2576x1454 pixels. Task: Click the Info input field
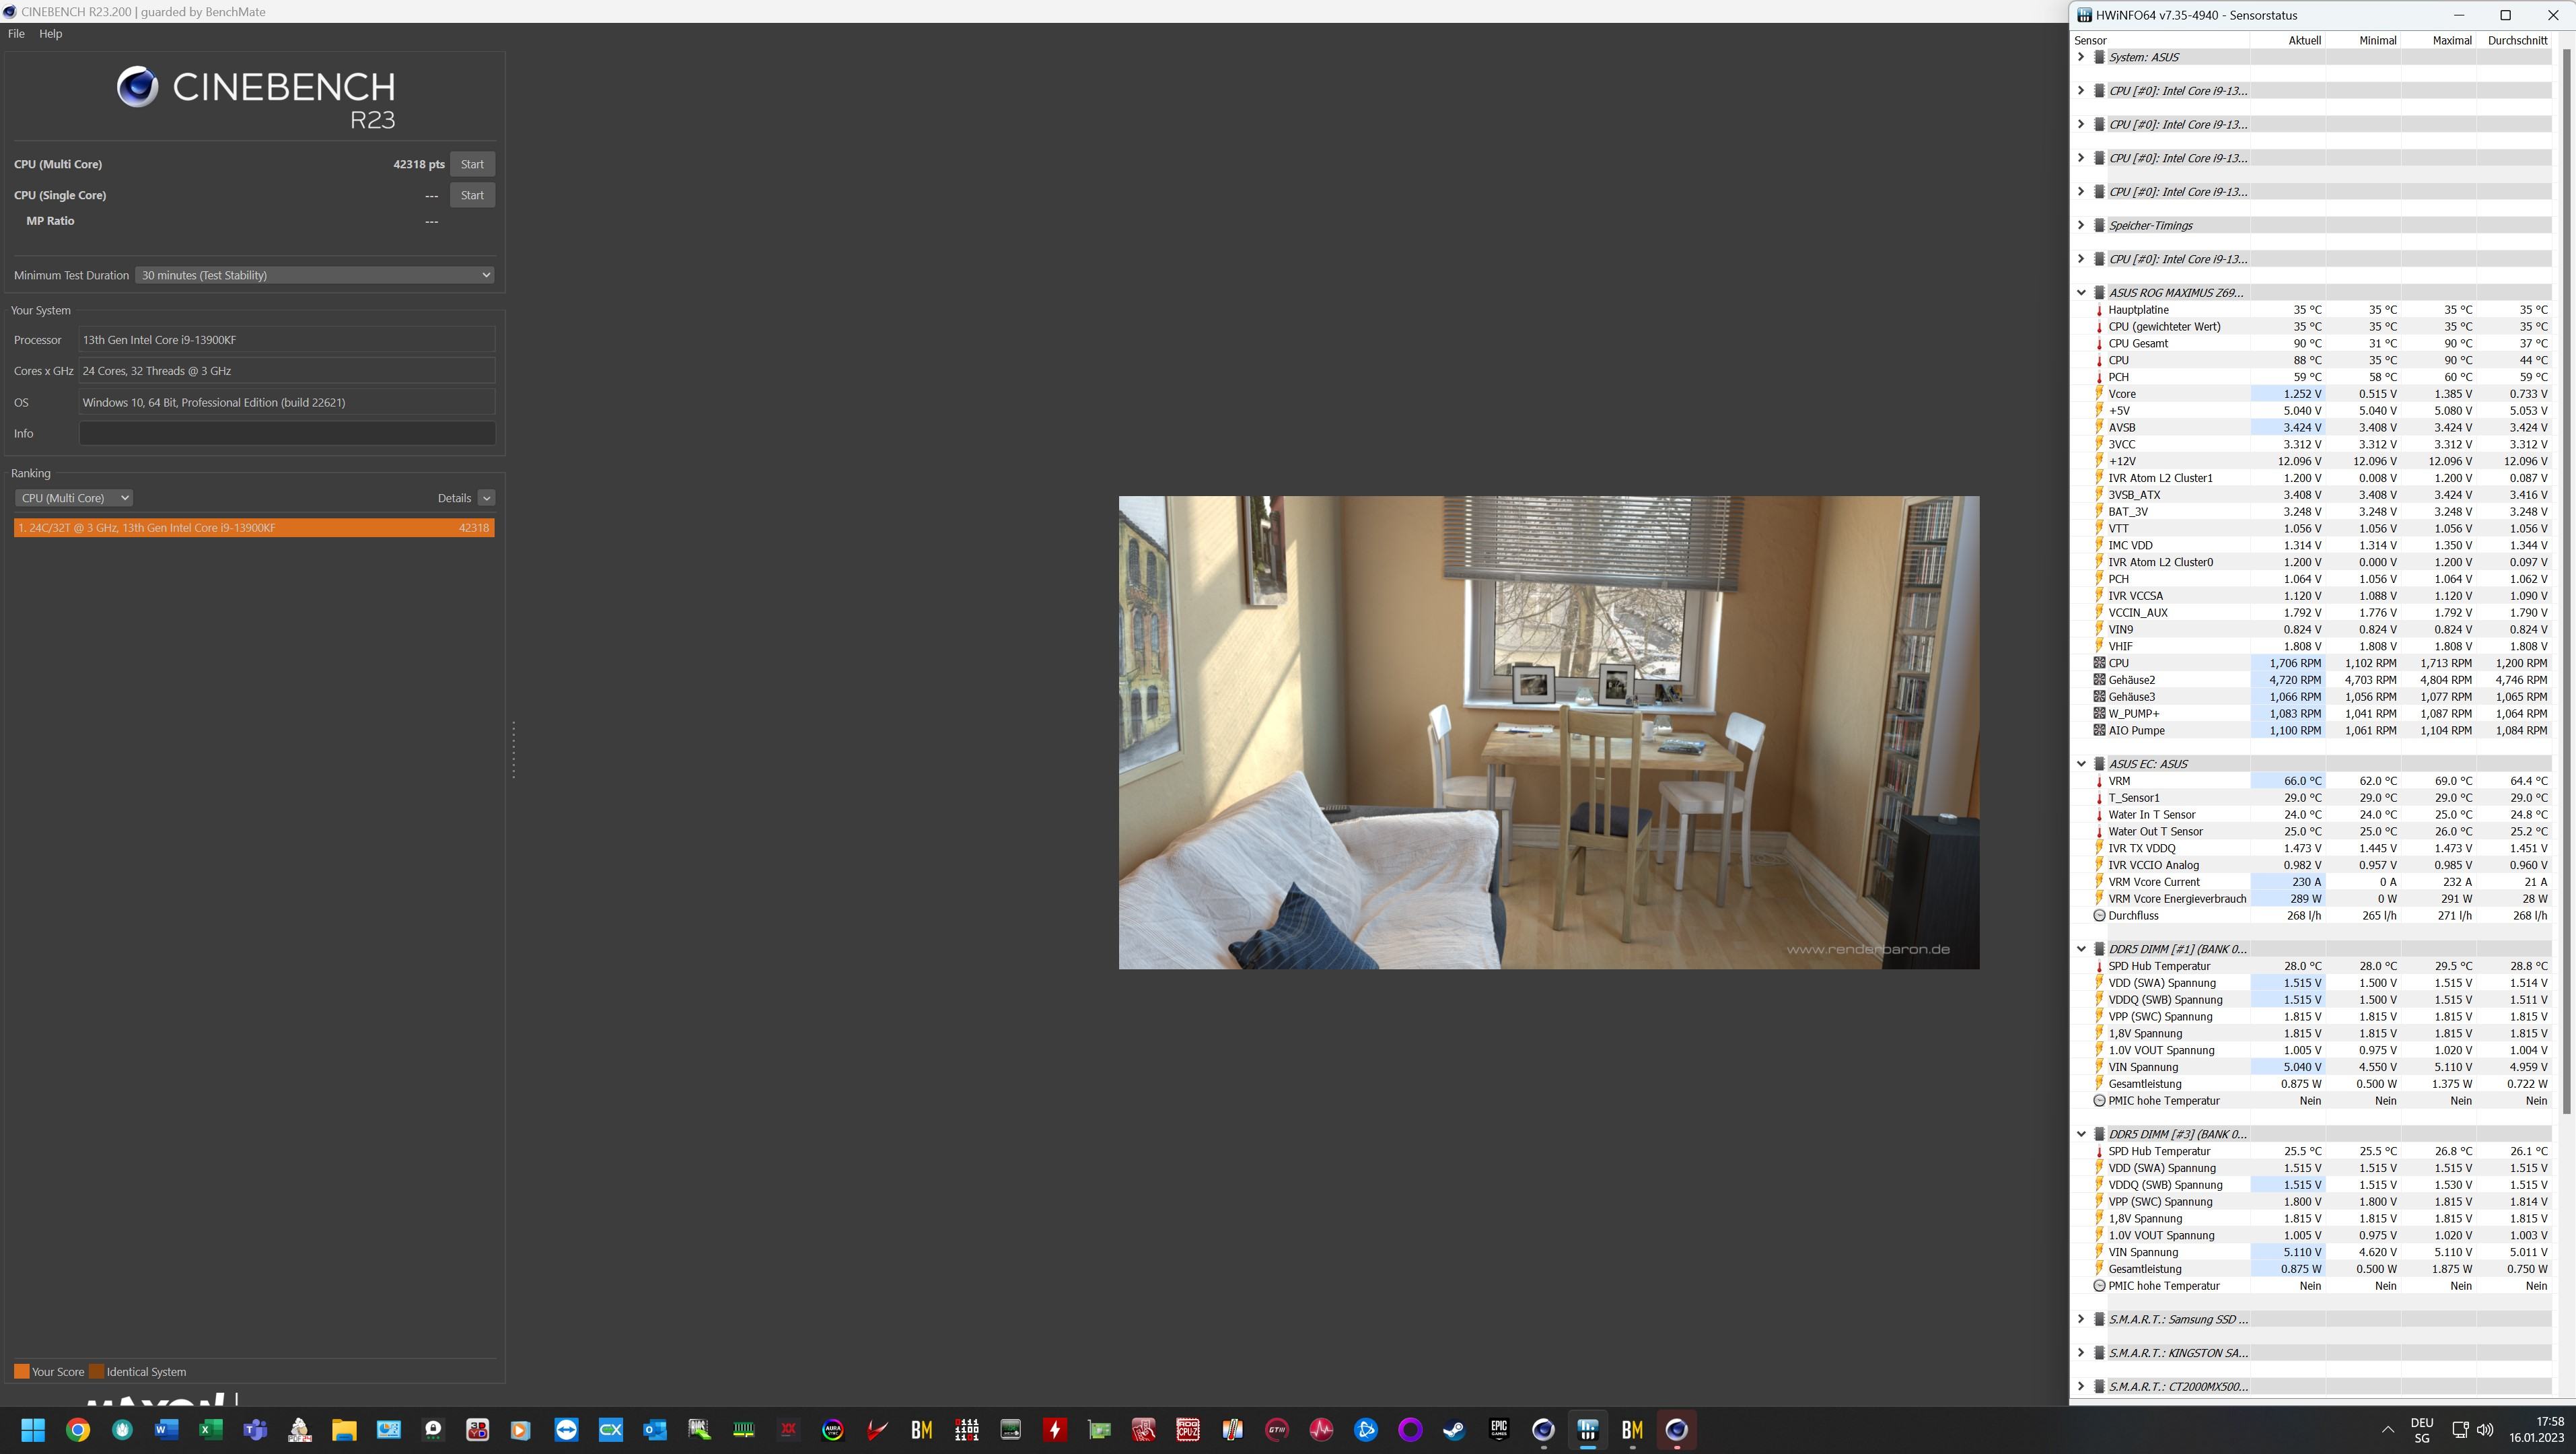287,433
